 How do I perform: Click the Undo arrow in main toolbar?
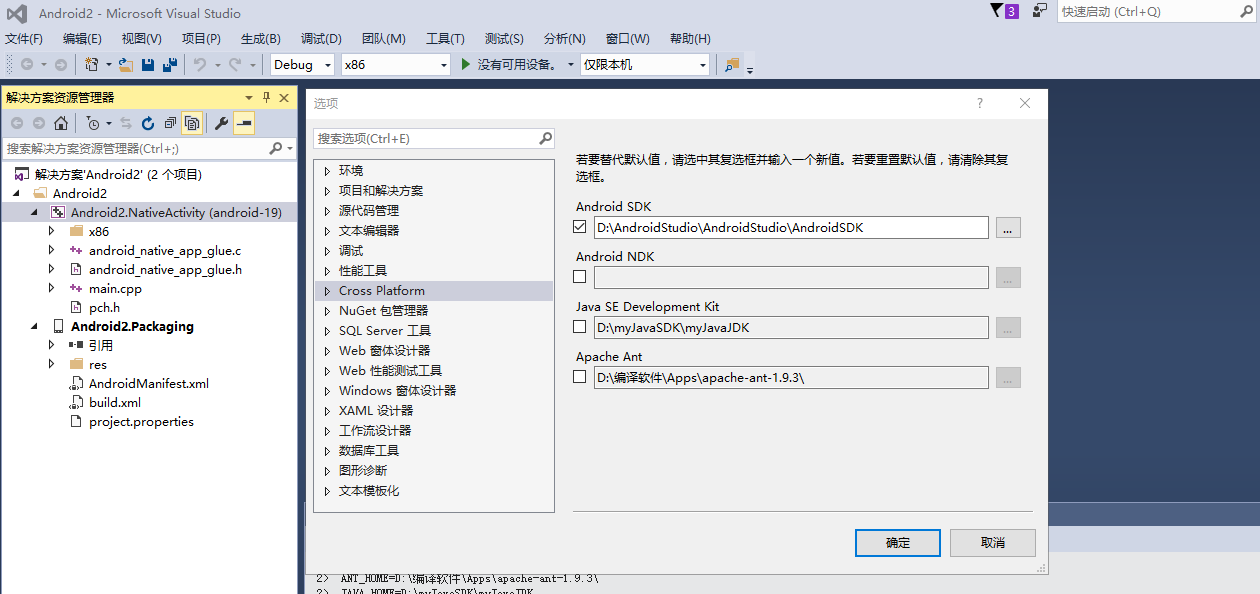(x=199, y=64)
